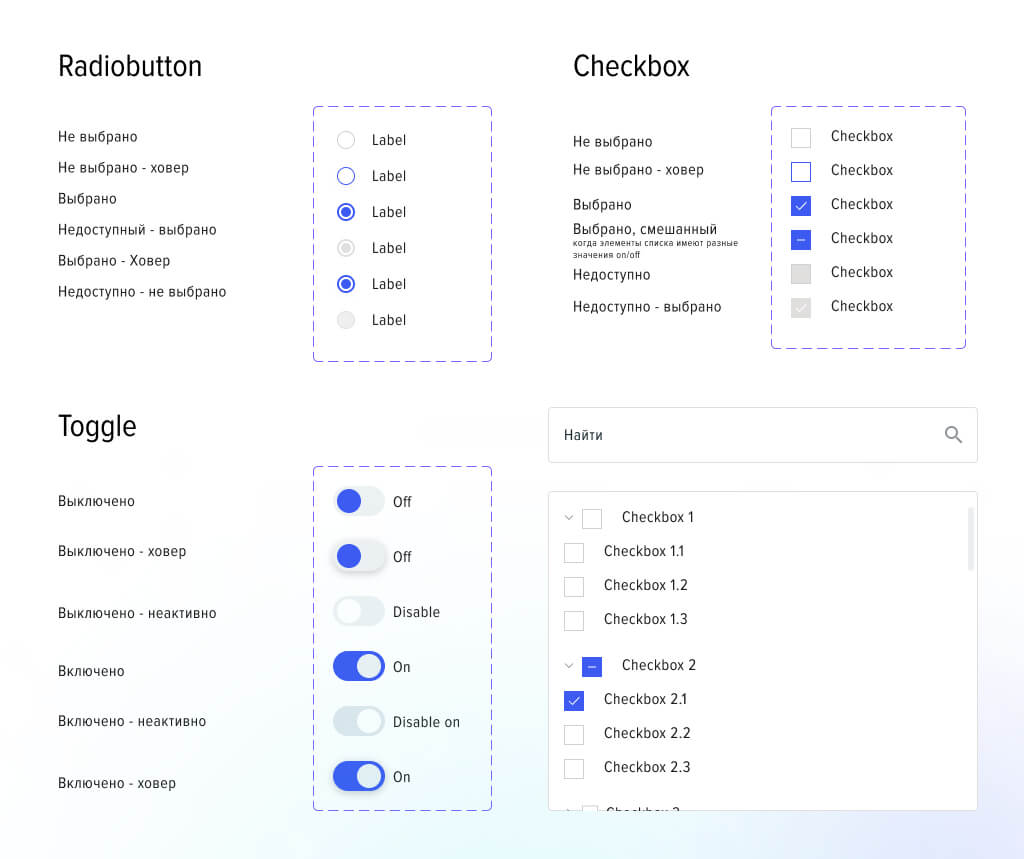
Task: Uncheck the blue checked Checkbox
Action: (800, 204)
